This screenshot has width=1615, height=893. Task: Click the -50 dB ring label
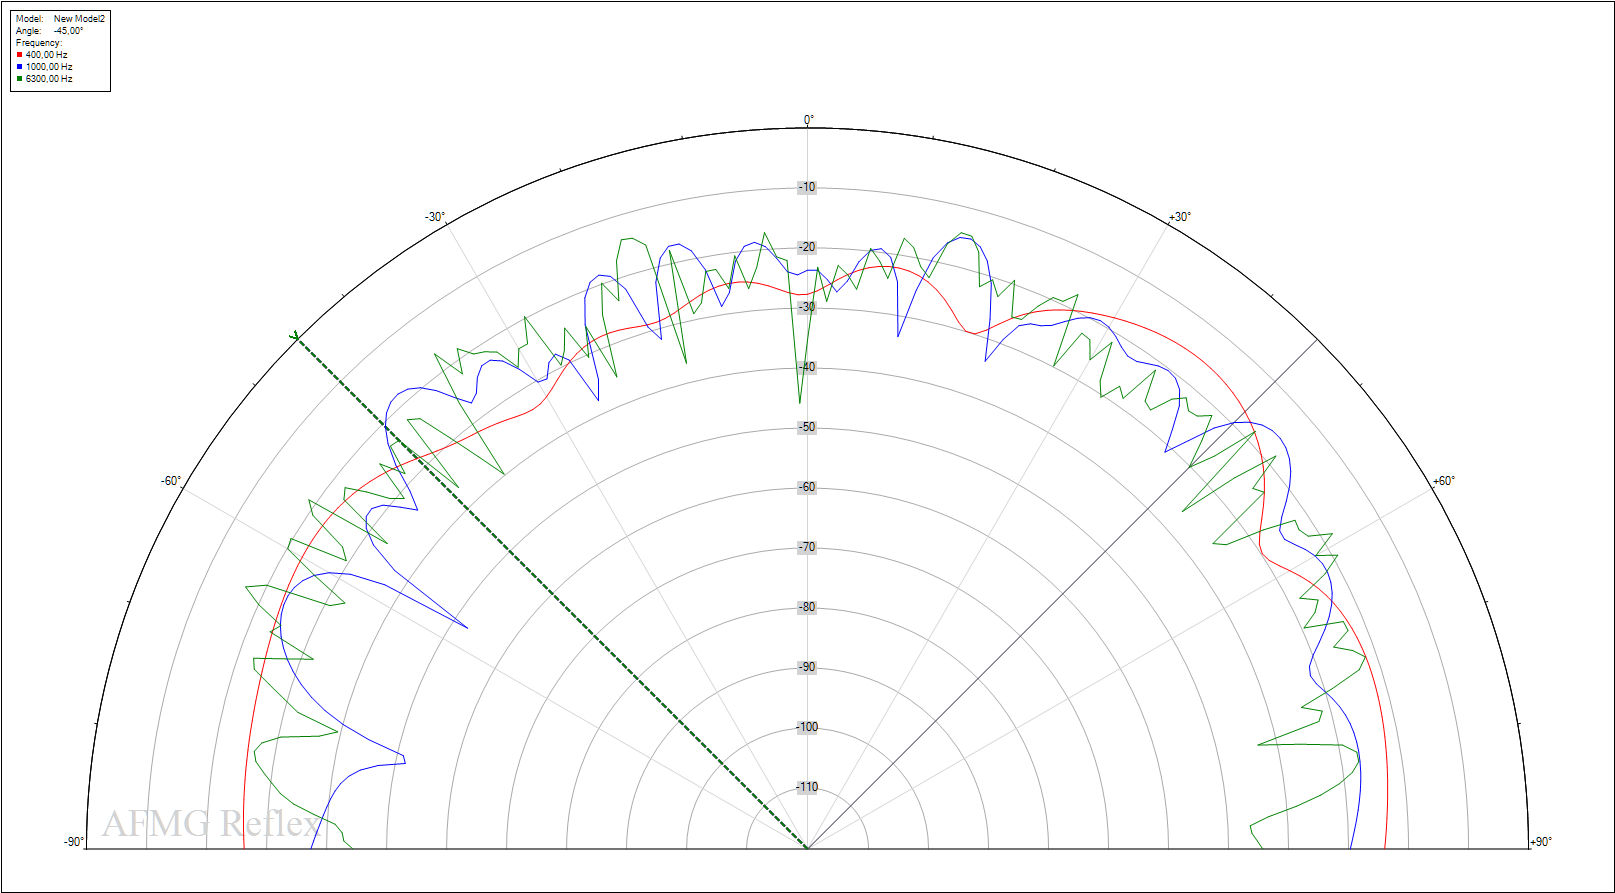[x=807, y=427]
